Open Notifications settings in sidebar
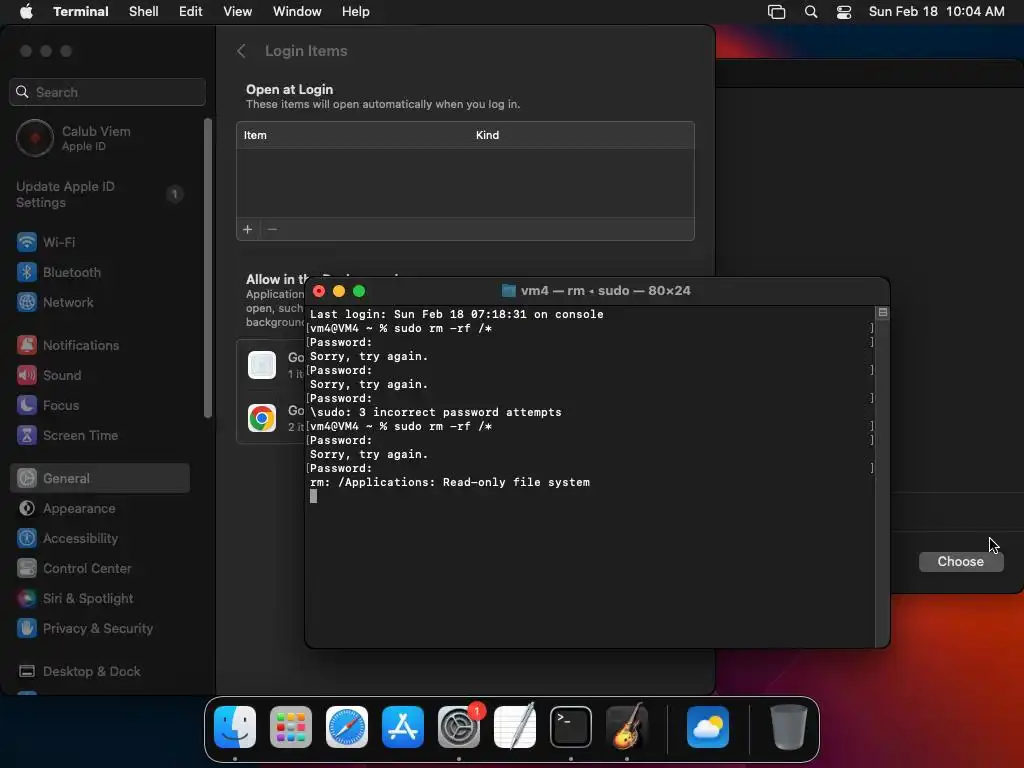Viewport: 1024px width, 768px height. (x=100, y=345)
